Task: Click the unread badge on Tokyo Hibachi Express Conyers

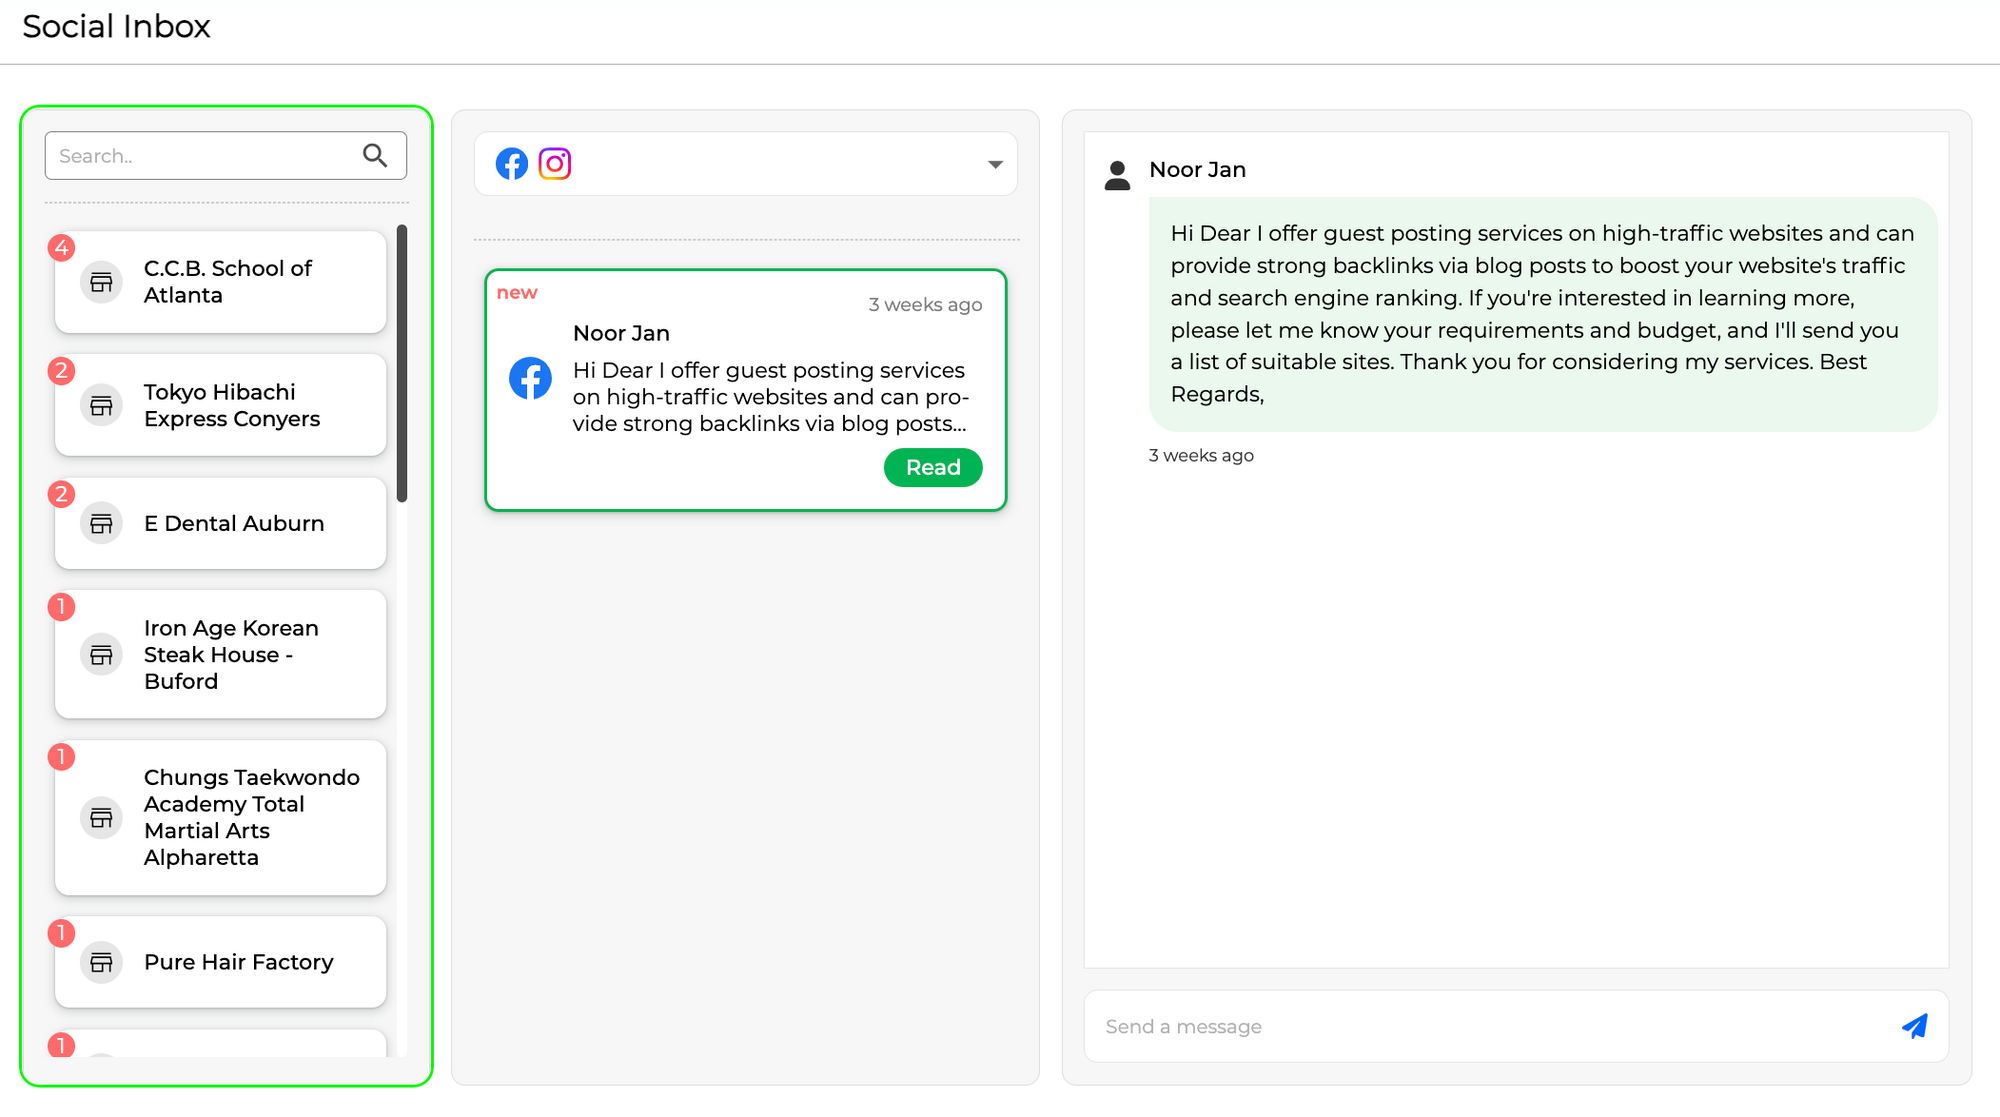Action: coord(62,369)
